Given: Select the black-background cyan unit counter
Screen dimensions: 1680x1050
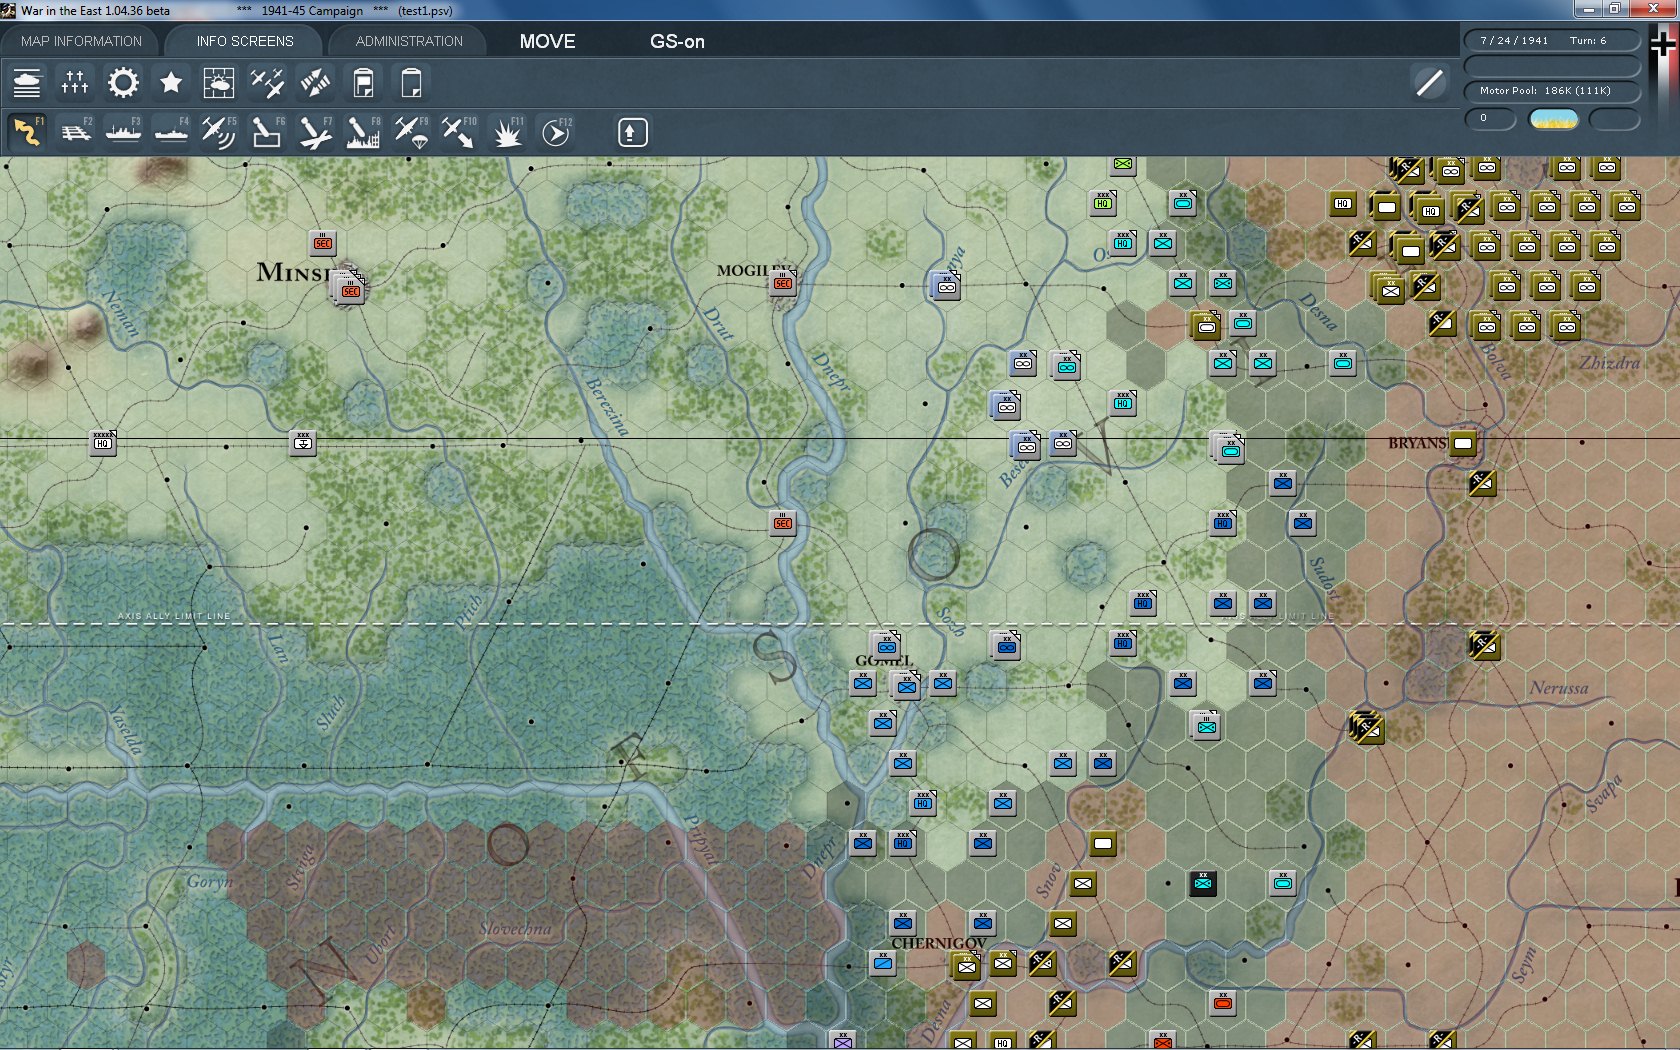Looking at the screenshot, I should click(1203, 883).
